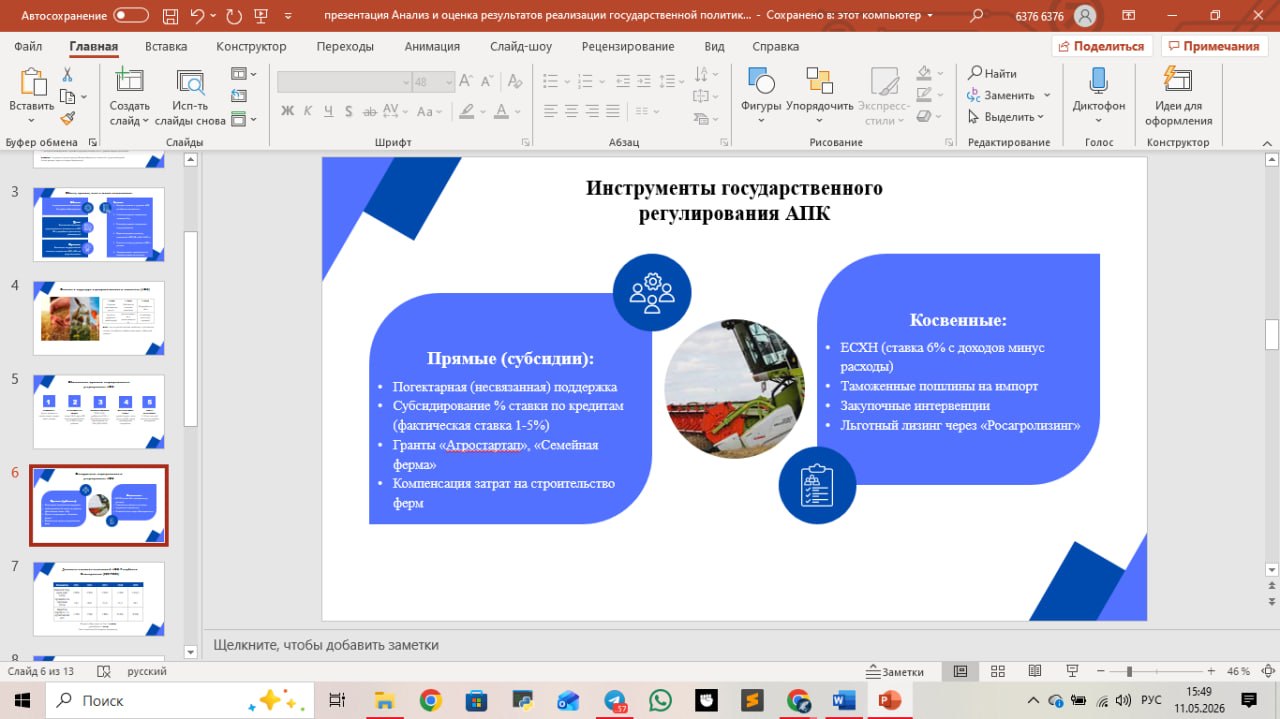The image size is (1280, 719).
Task: Select slide 7 thumbnail
Action: click(99, 599)
